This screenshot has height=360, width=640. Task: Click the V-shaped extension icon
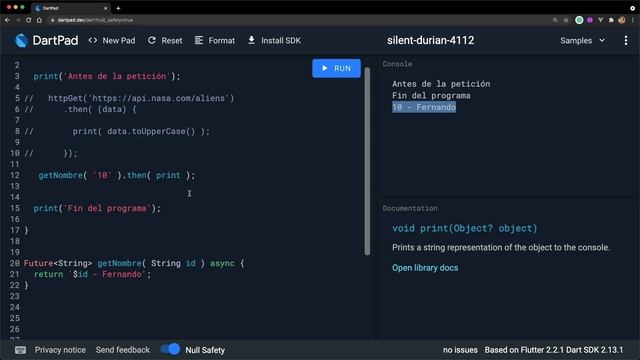click(x=600, y=20)
